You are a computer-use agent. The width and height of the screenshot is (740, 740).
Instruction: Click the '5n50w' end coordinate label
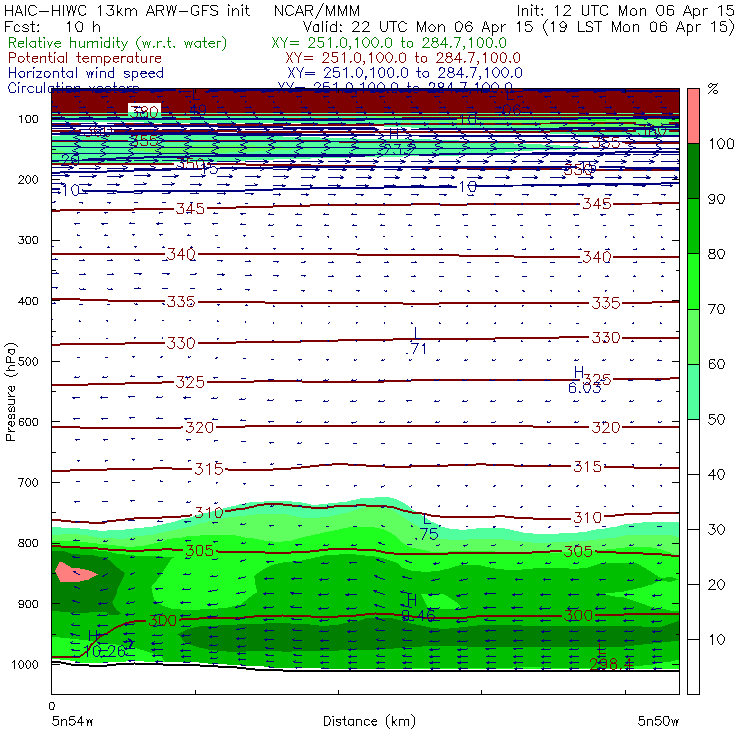[658, 721]
